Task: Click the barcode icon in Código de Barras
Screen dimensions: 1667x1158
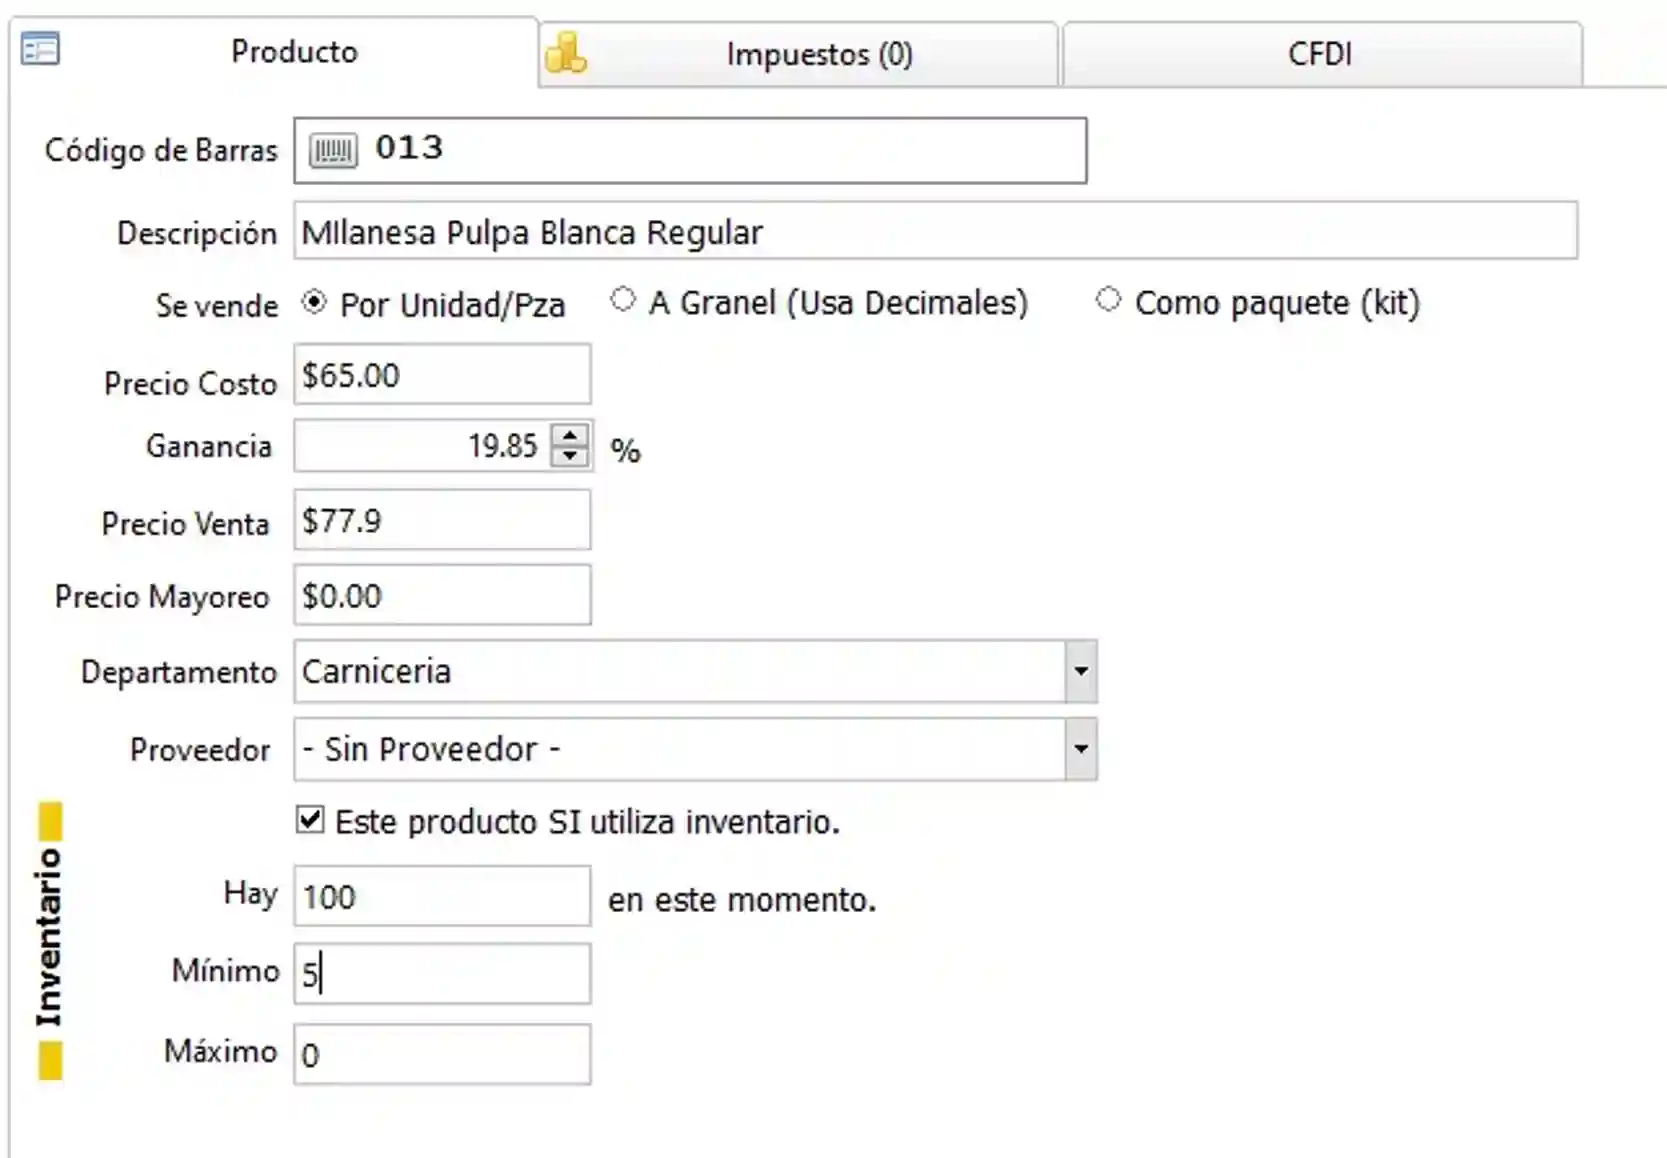Action: click(333, 150)
